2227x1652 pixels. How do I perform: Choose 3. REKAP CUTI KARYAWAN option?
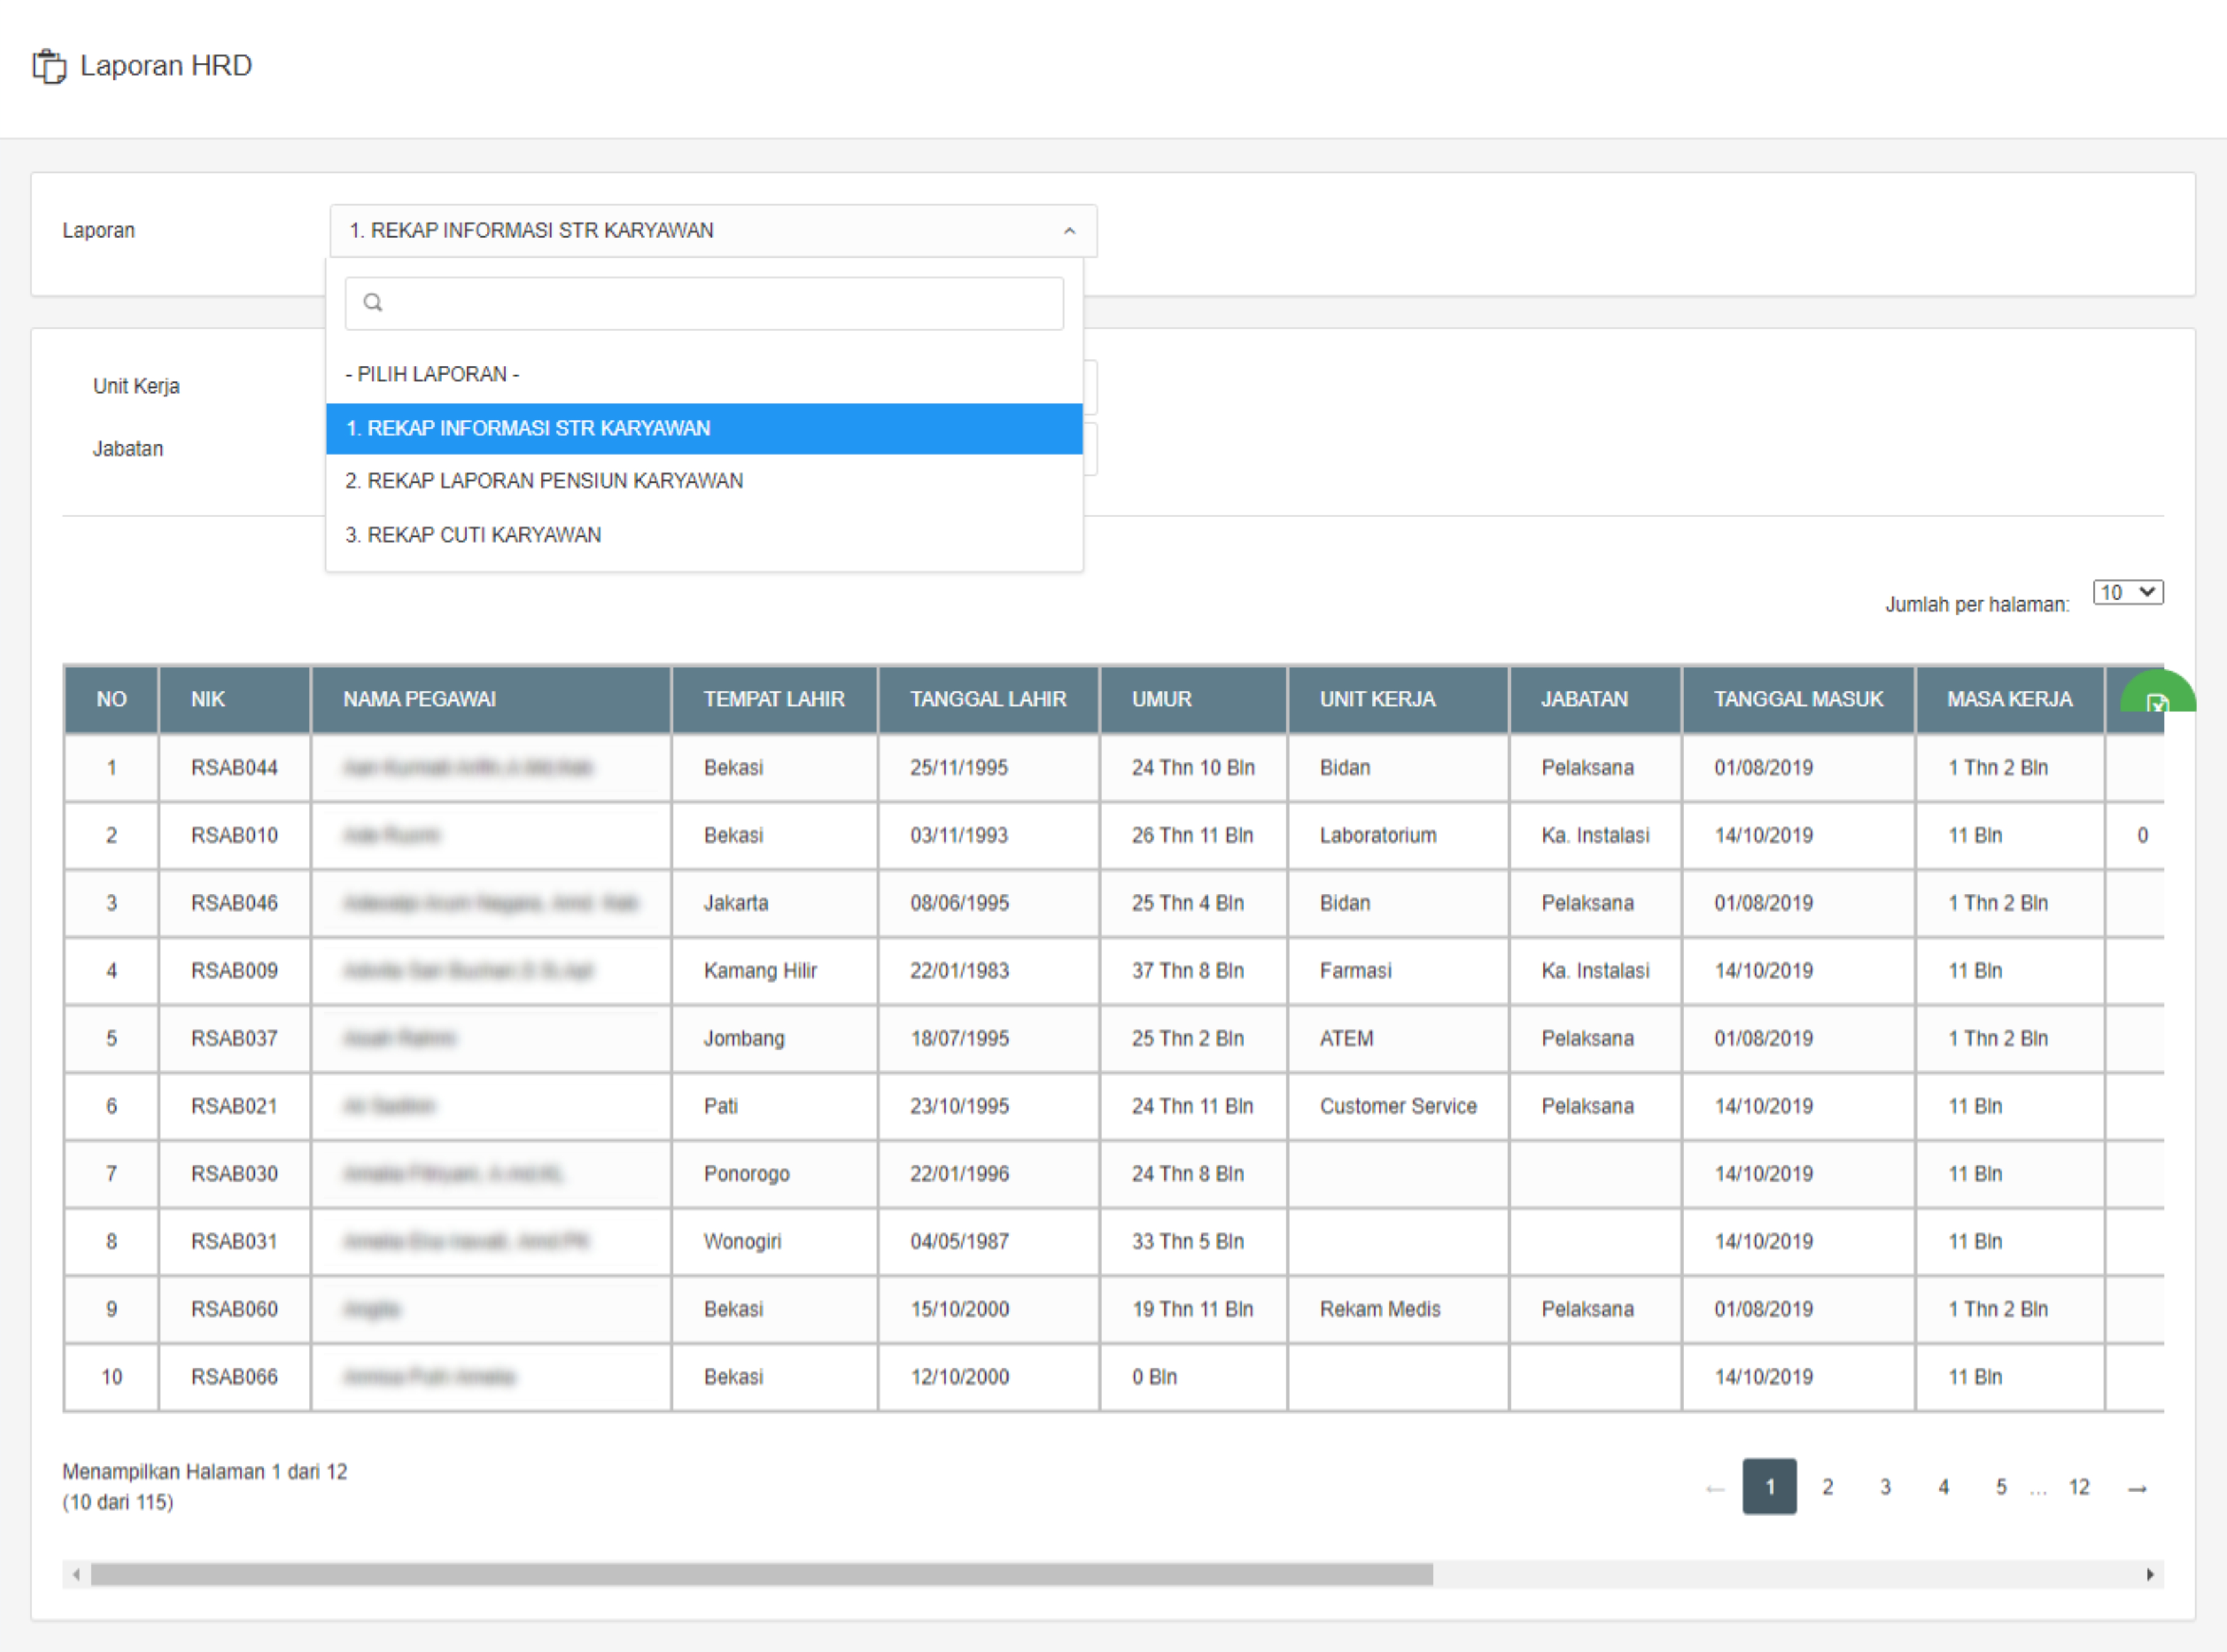(473, 535)
